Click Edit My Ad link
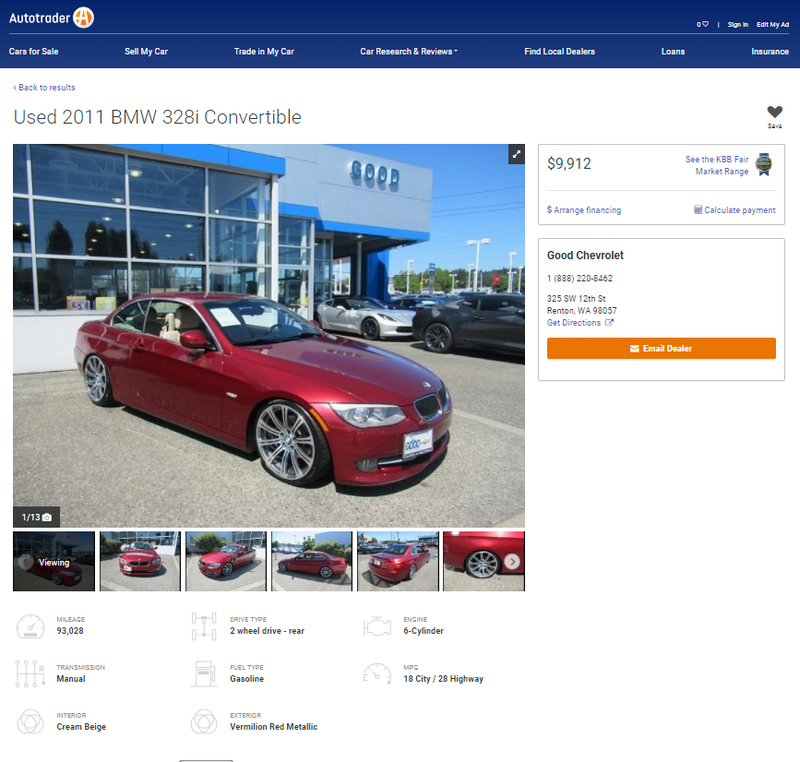This screenshot has width=800, height=762. click(x=772, y=24)
